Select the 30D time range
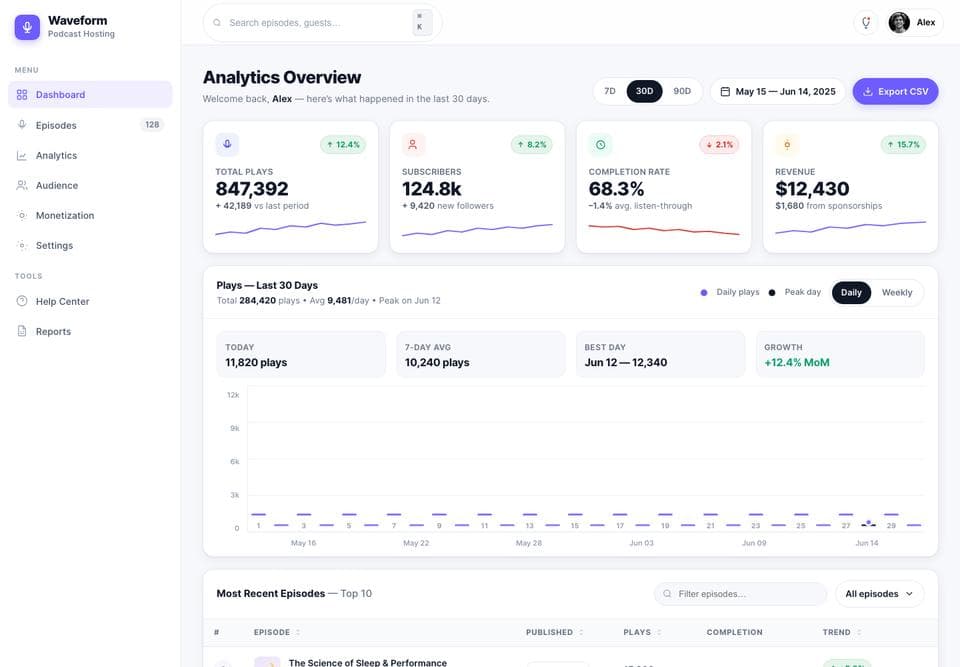960x667 pixels. (x=644, y=91)
